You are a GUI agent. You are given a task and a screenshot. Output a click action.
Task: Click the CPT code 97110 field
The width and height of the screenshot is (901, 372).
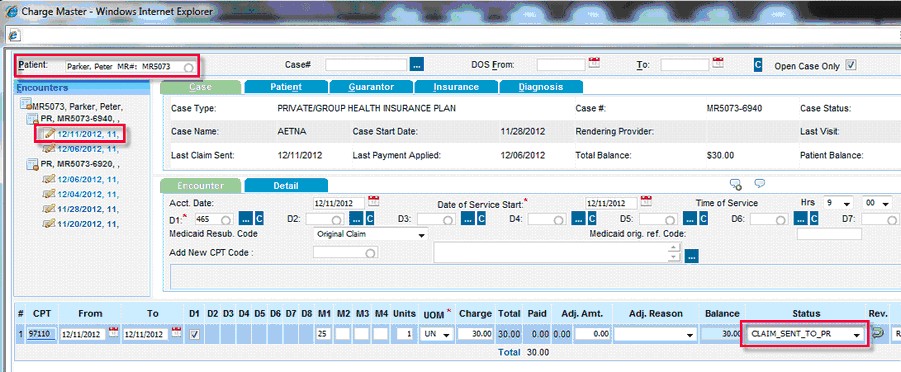(41, 333)
